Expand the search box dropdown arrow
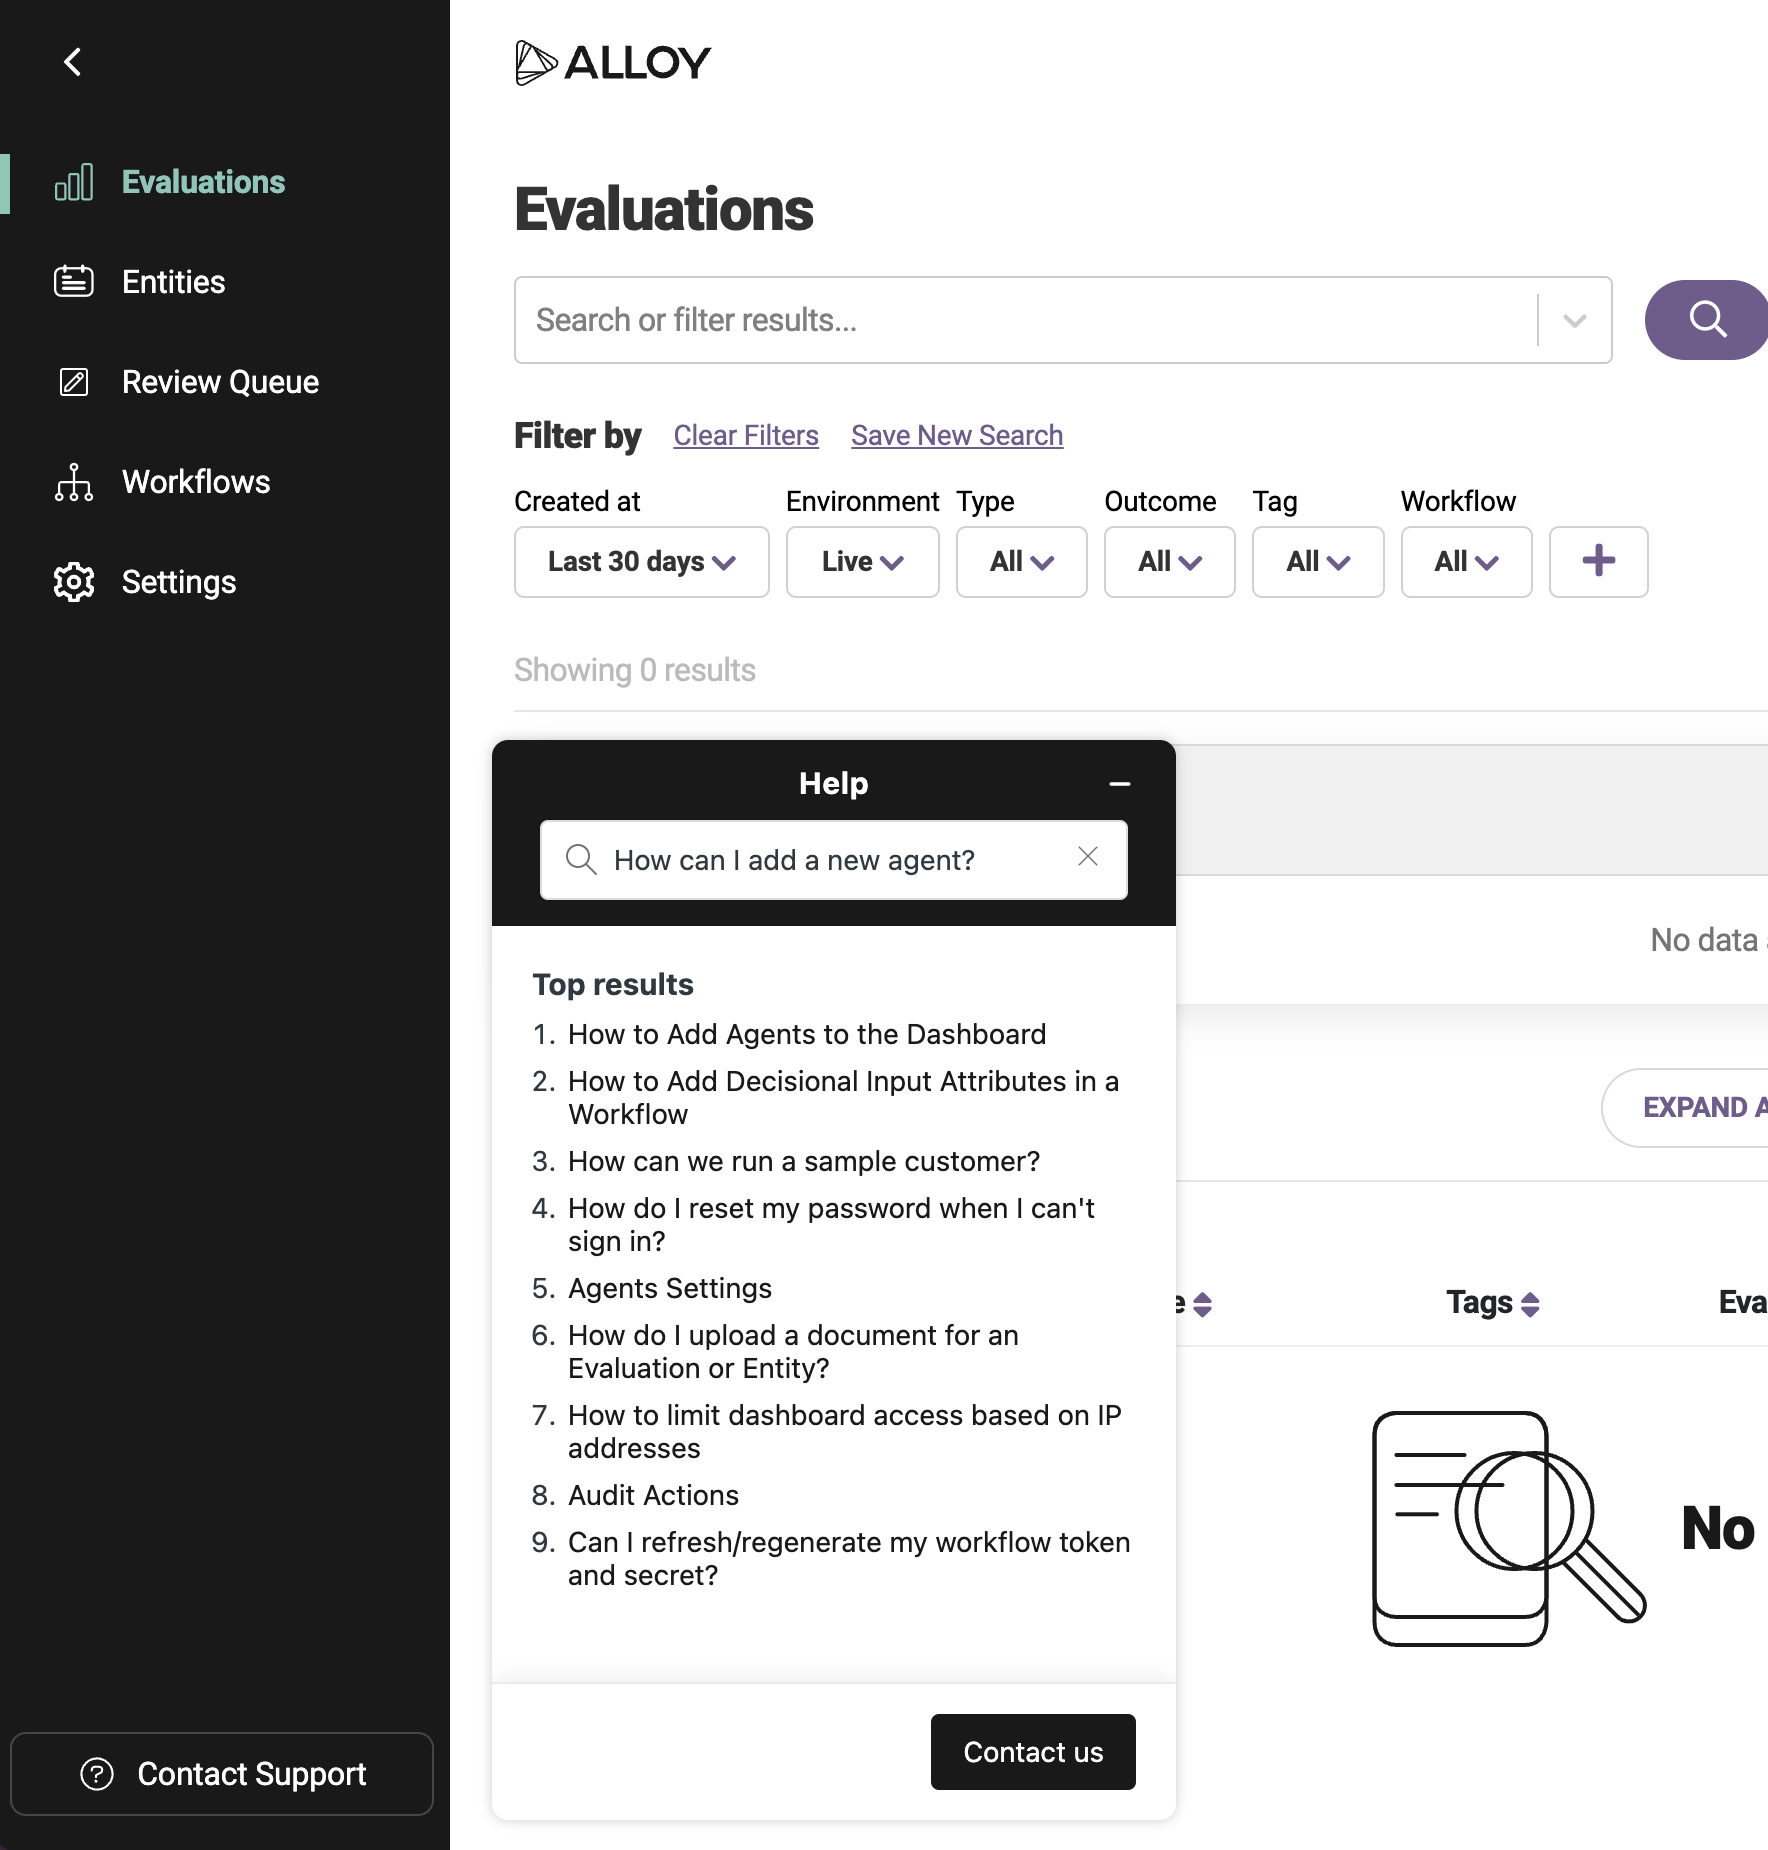The image size is (1768, 1850). [x=1575, y=320]
